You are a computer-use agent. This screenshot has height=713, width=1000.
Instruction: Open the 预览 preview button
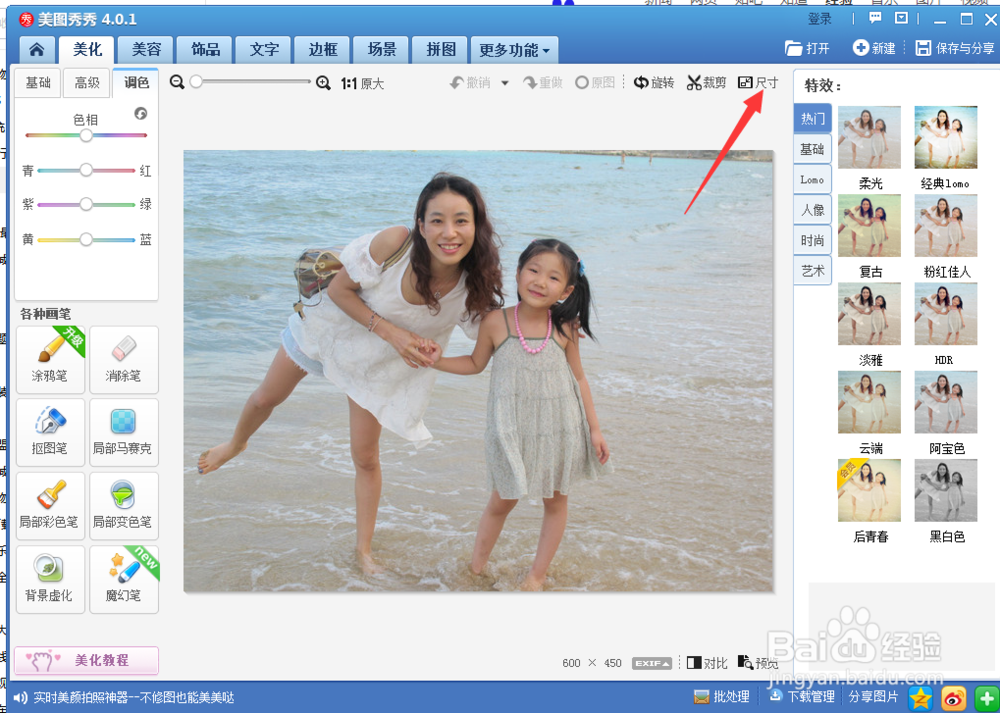758,663
